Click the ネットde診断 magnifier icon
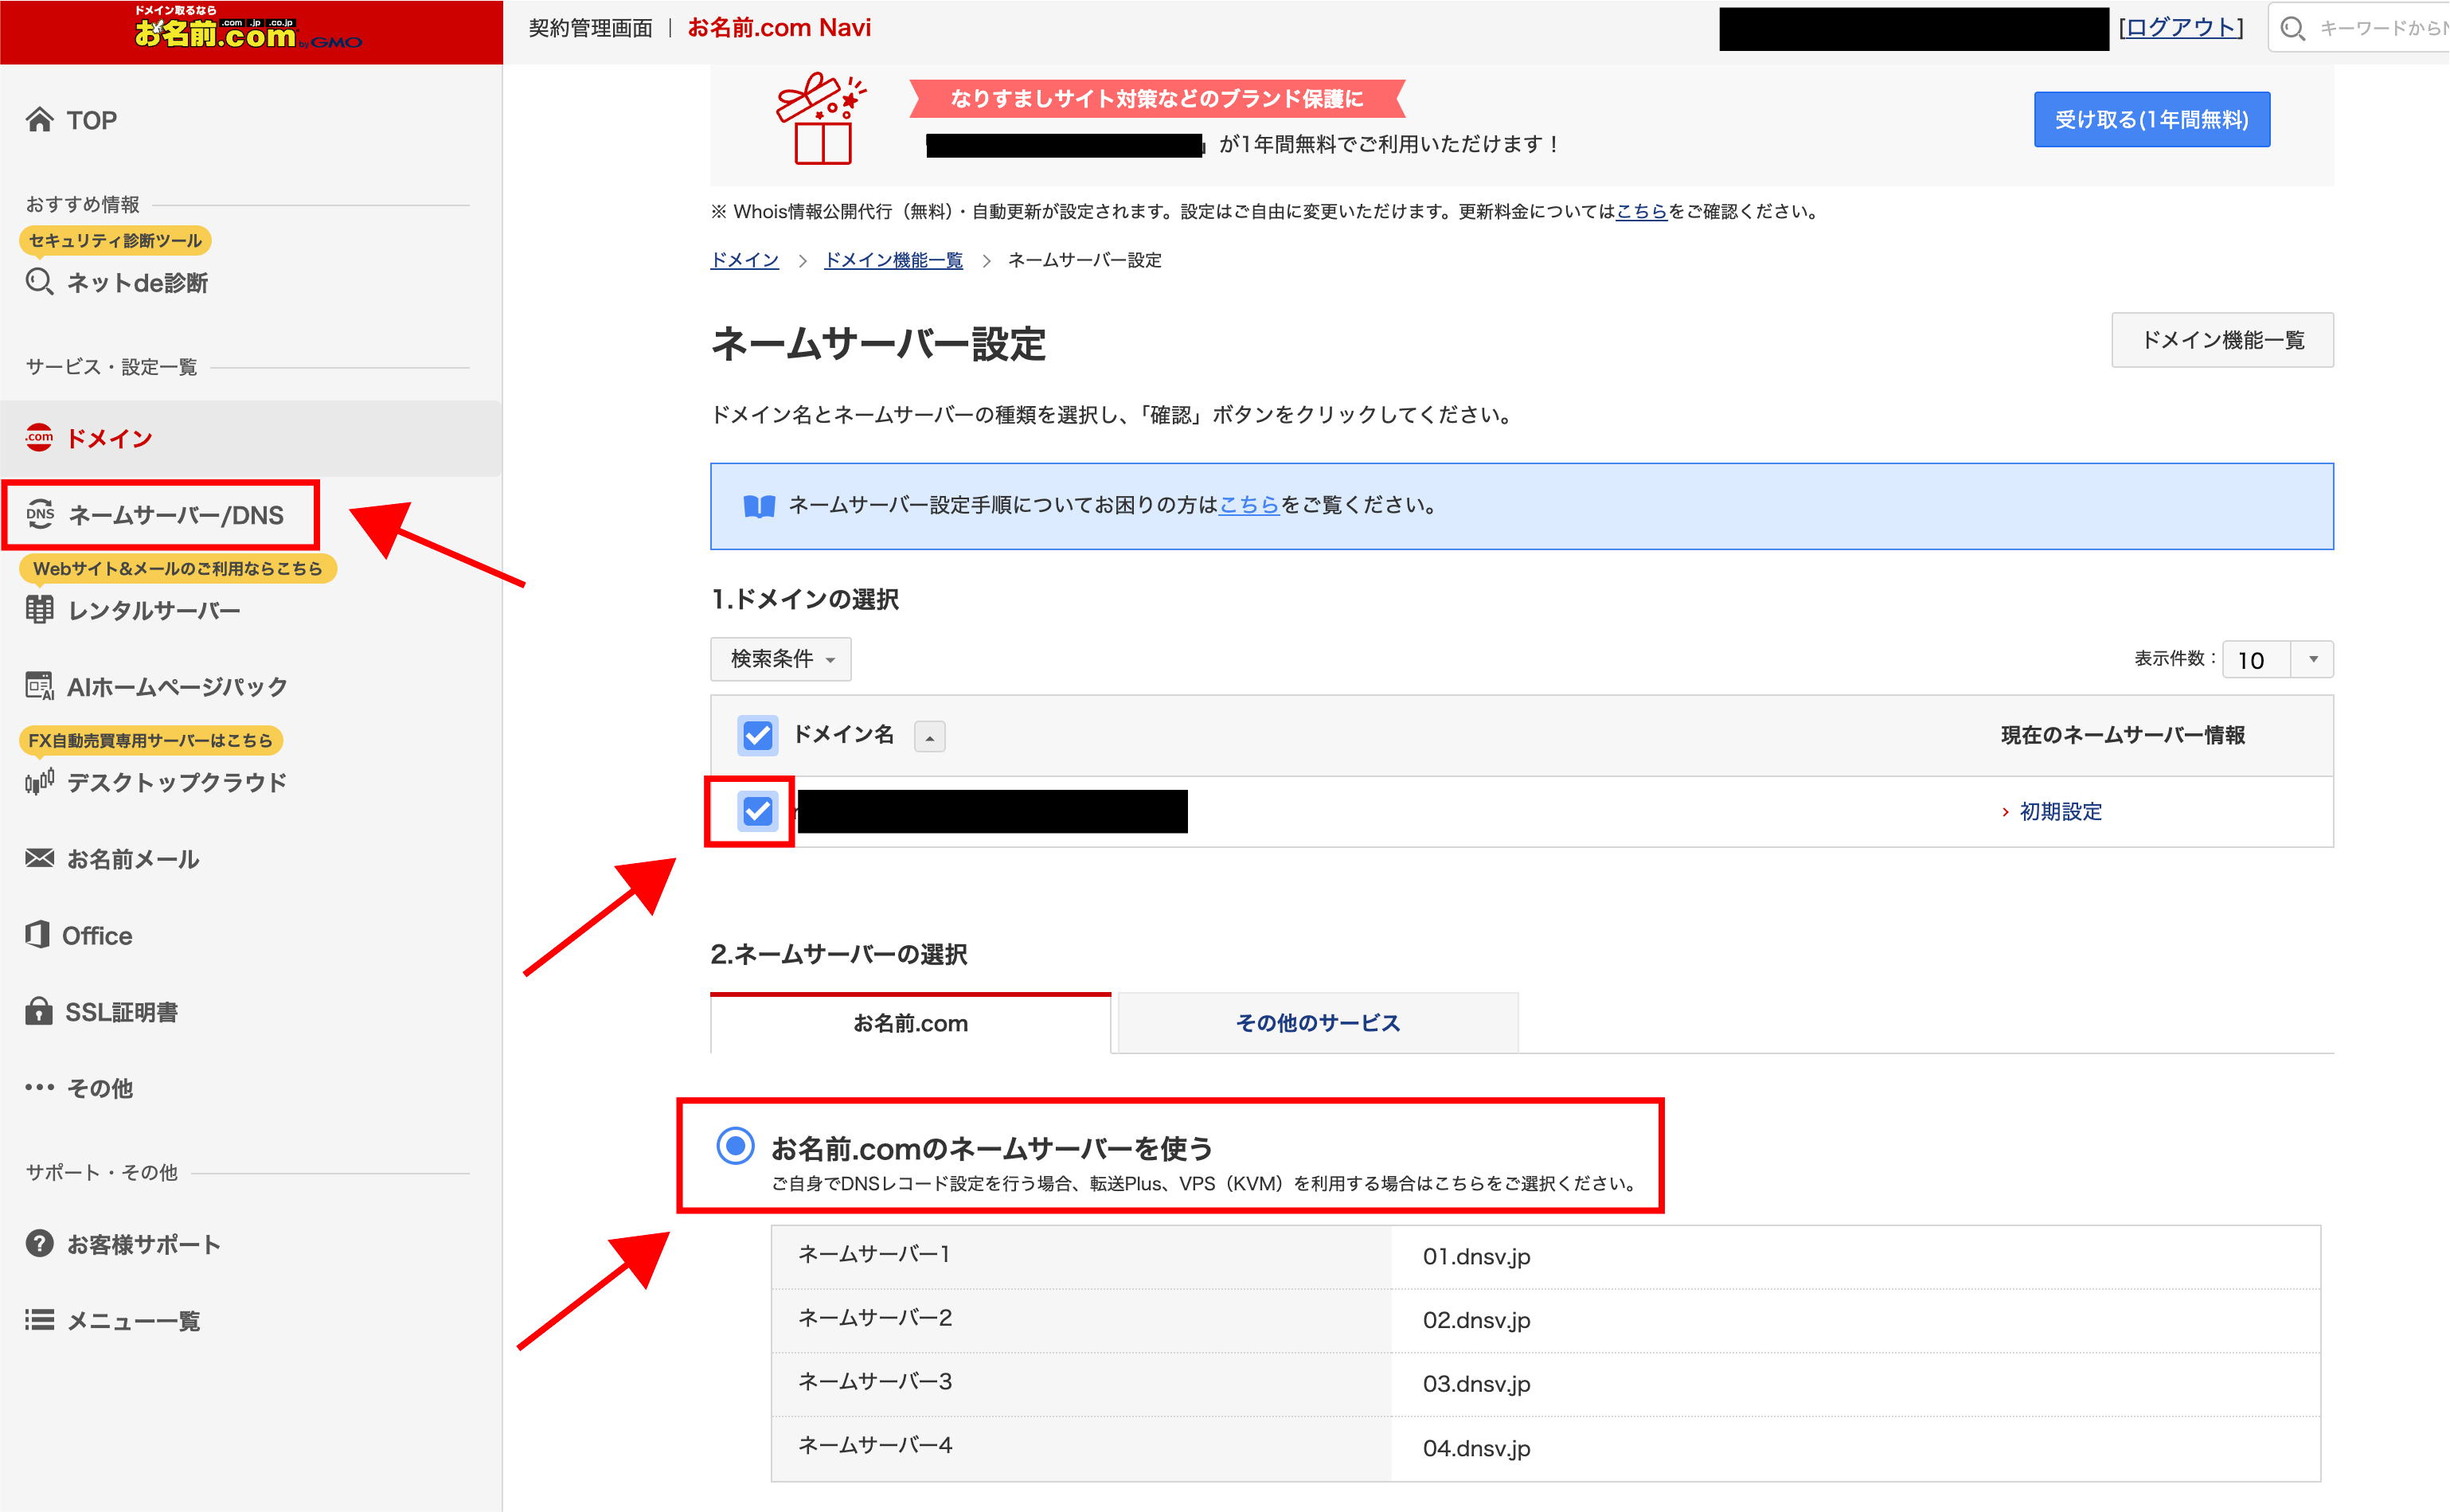 (x=39, y=282)
